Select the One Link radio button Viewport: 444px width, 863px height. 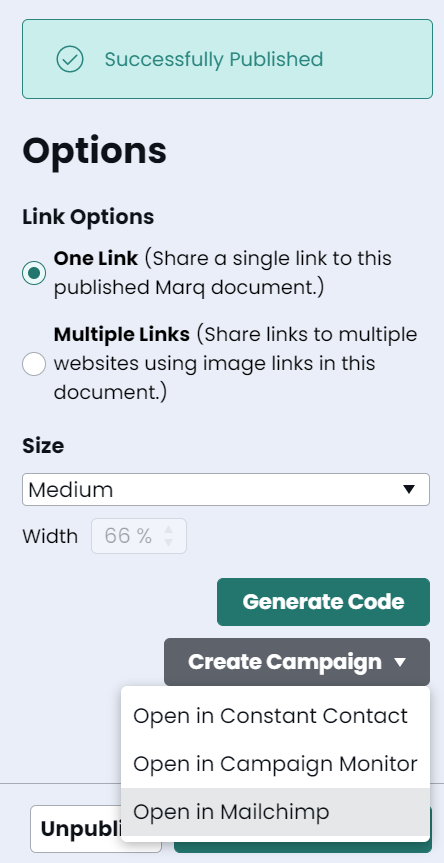point(34,273)
